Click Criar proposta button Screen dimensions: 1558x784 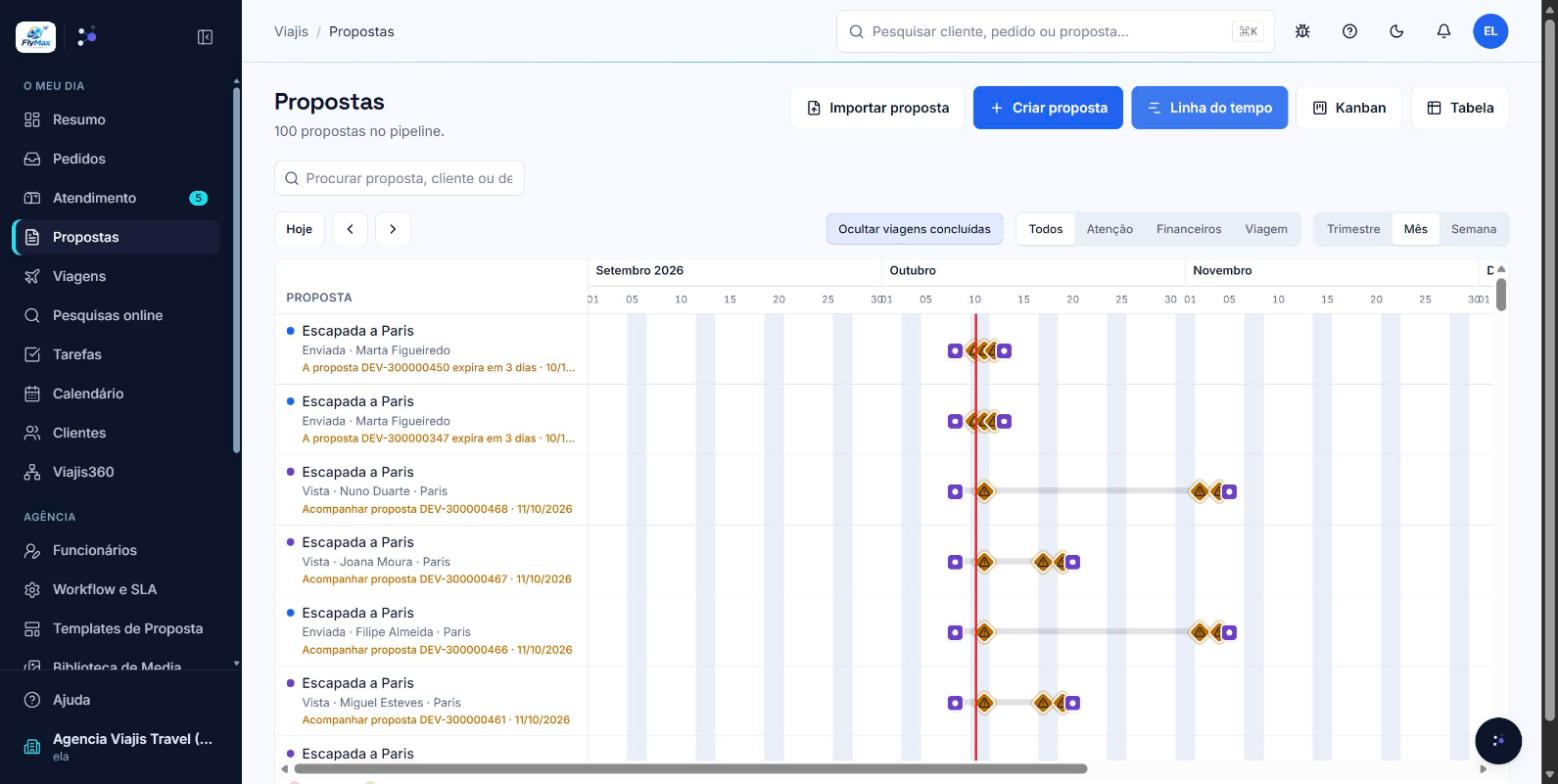[1048, 107]
